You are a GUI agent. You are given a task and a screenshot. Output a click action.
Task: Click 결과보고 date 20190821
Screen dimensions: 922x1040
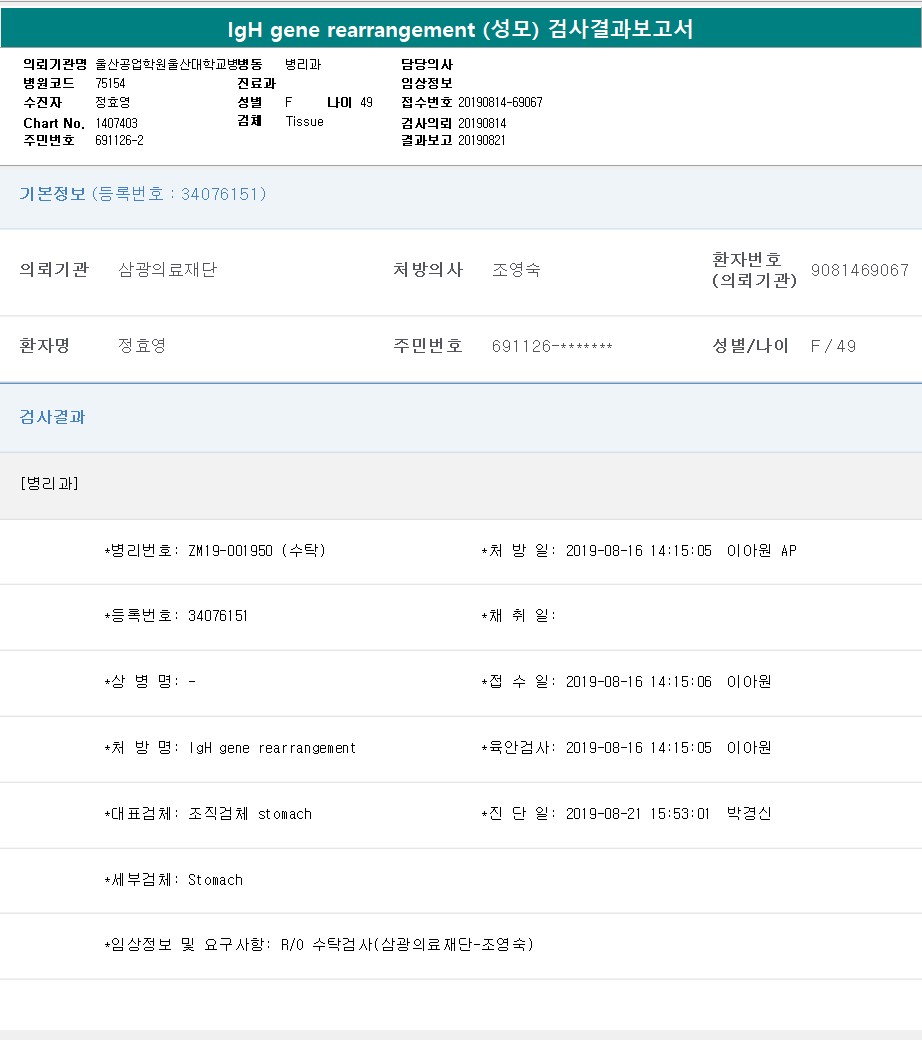pyautogui.click(x=482, y=141)
